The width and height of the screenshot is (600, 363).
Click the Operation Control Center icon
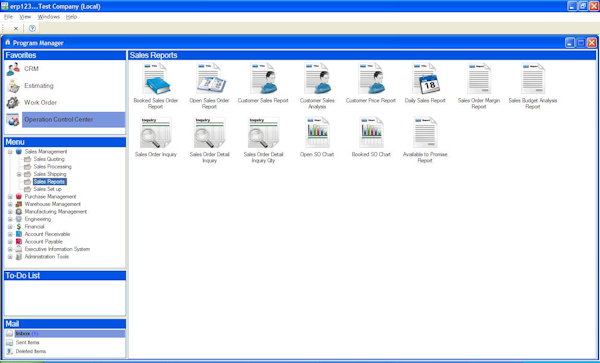(13, 120)
